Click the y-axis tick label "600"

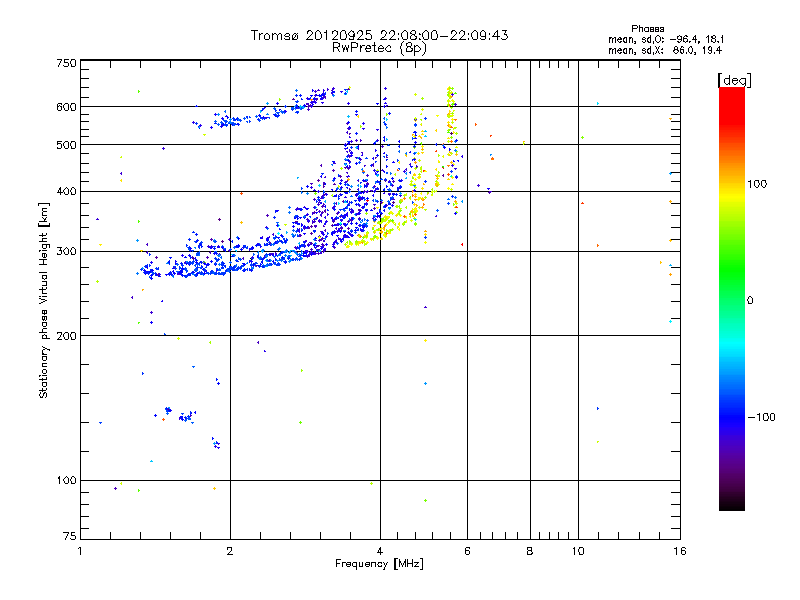66,107
